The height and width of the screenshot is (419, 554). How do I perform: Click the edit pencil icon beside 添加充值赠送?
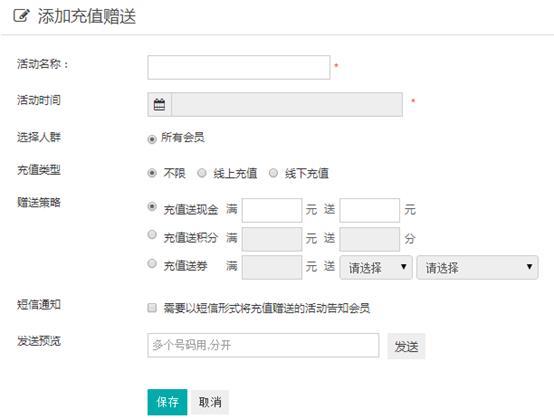[21, 16]
